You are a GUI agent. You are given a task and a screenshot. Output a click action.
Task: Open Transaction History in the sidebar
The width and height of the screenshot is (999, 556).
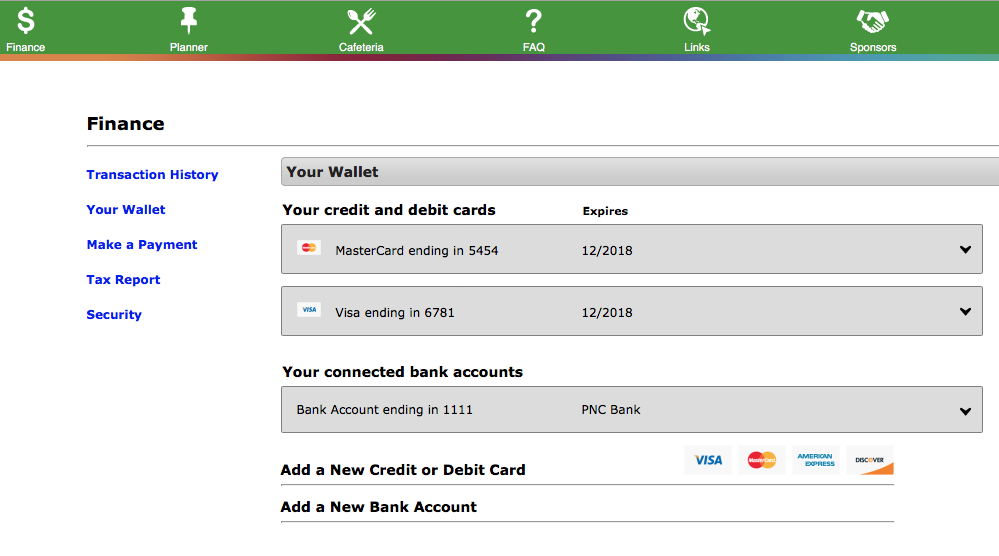tap(152, 175)
